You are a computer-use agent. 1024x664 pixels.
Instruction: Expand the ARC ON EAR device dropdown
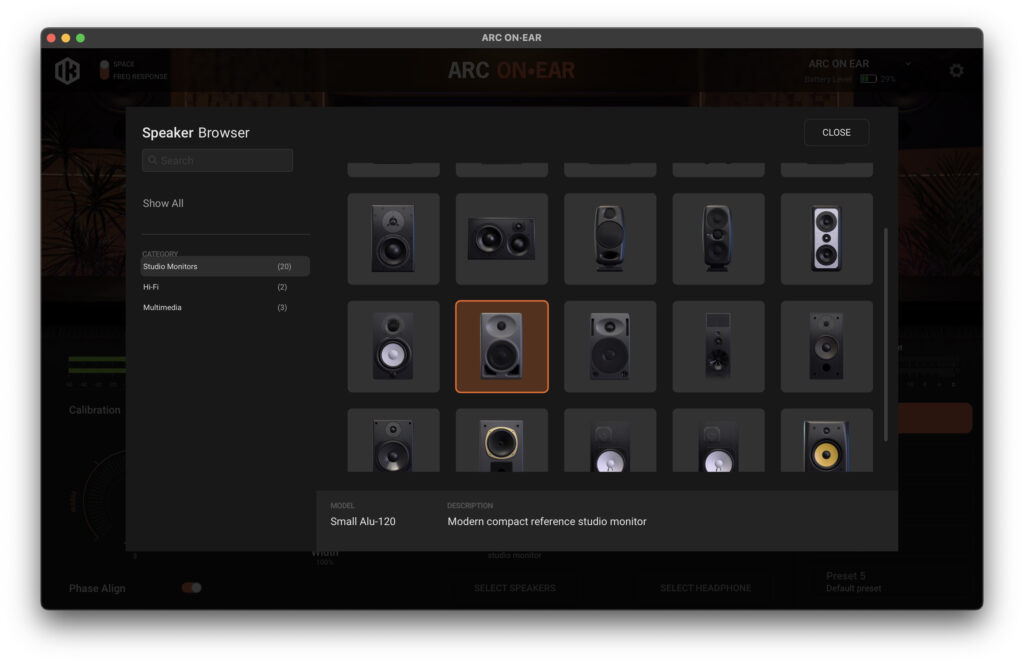pos(908,64)
